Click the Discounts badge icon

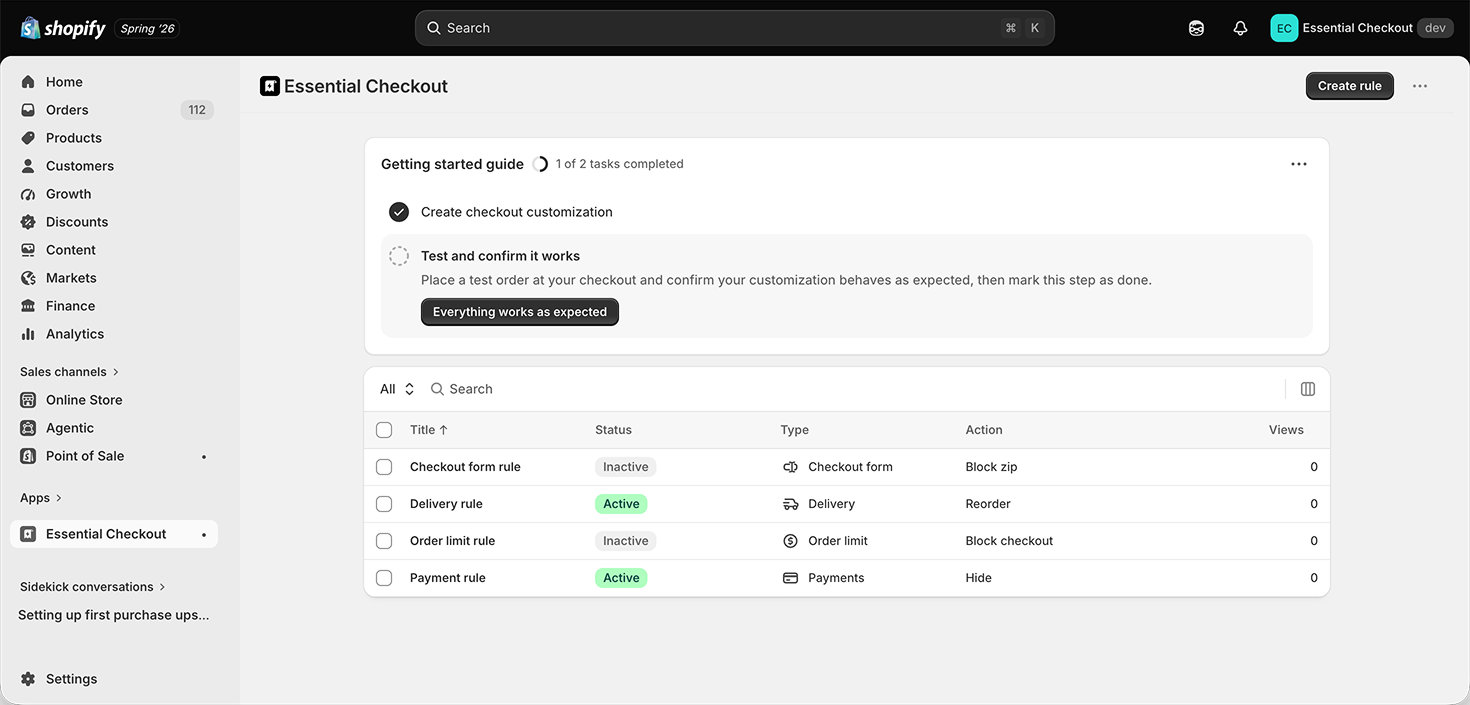coord(28,222)
